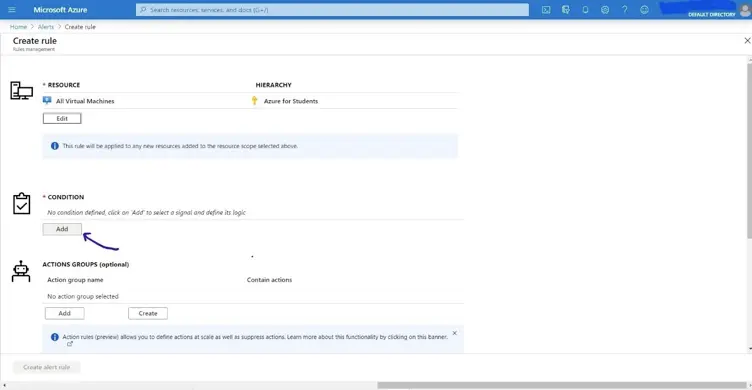Click the HIERARCHY heading

[273, 85]
